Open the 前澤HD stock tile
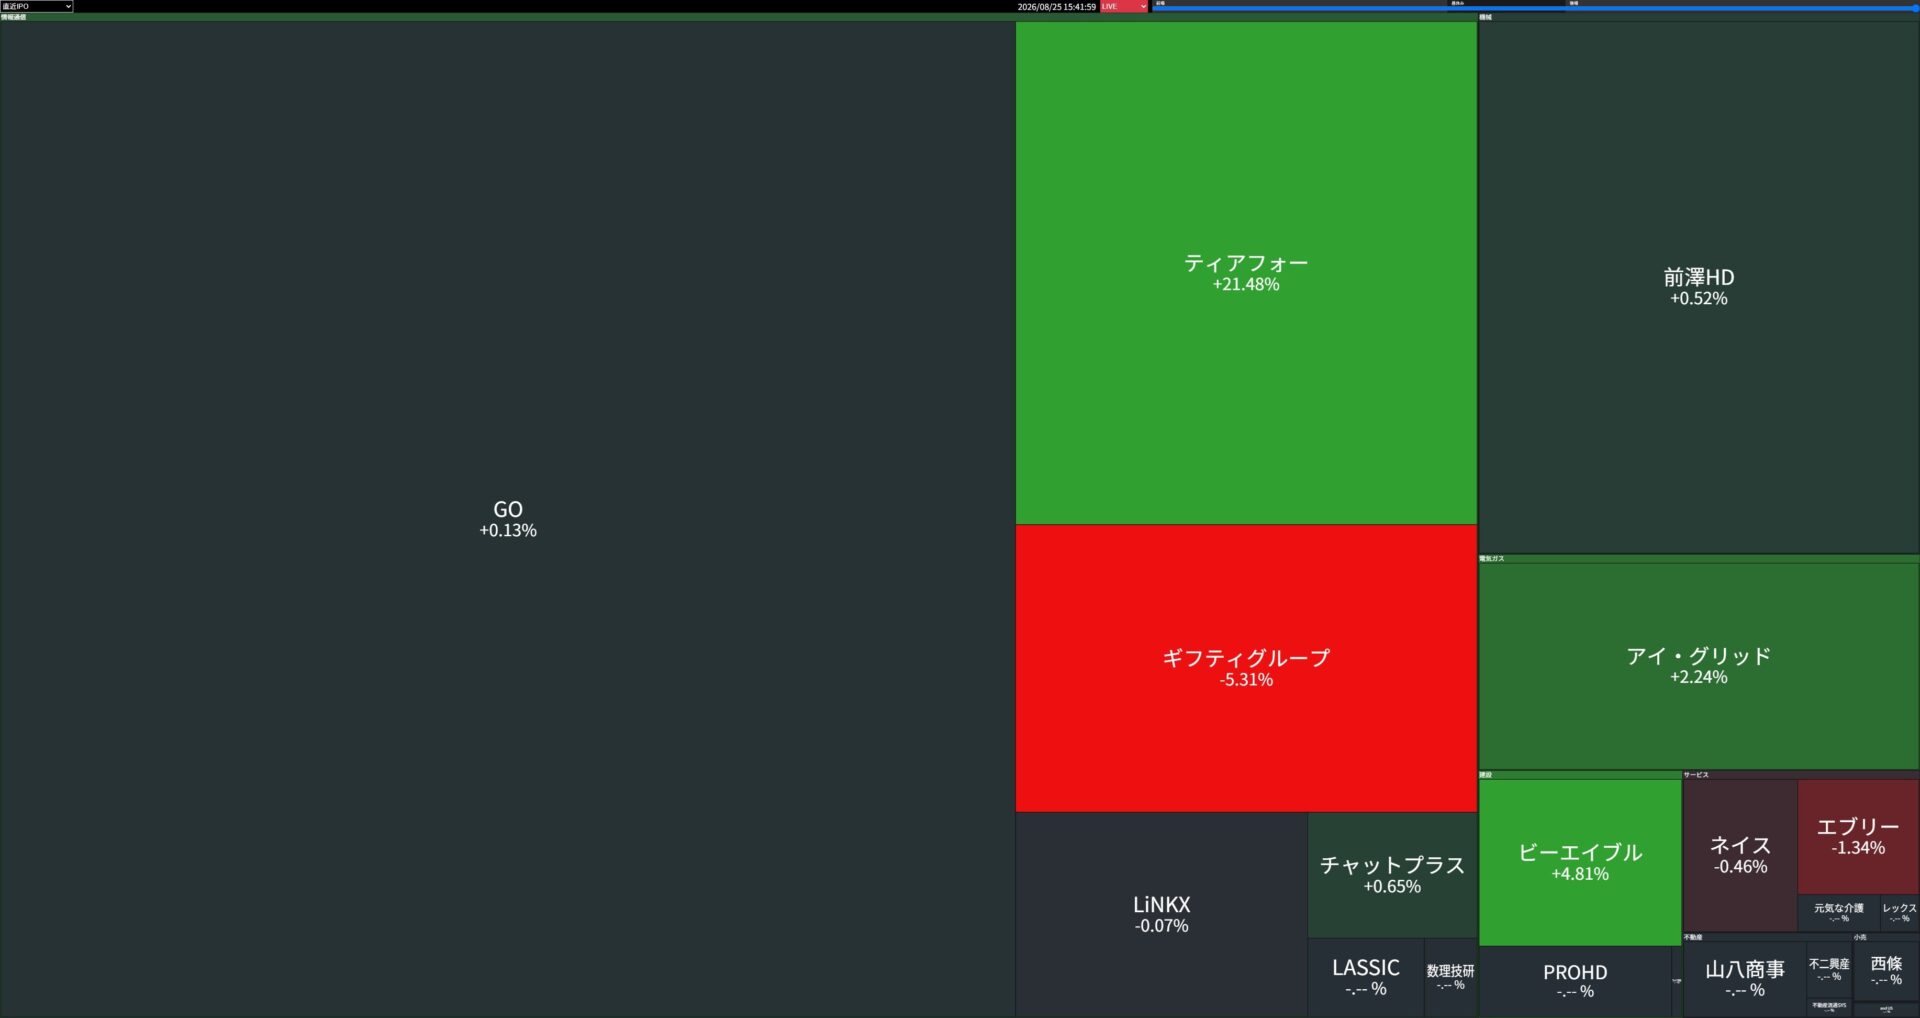 (1699, 287)
